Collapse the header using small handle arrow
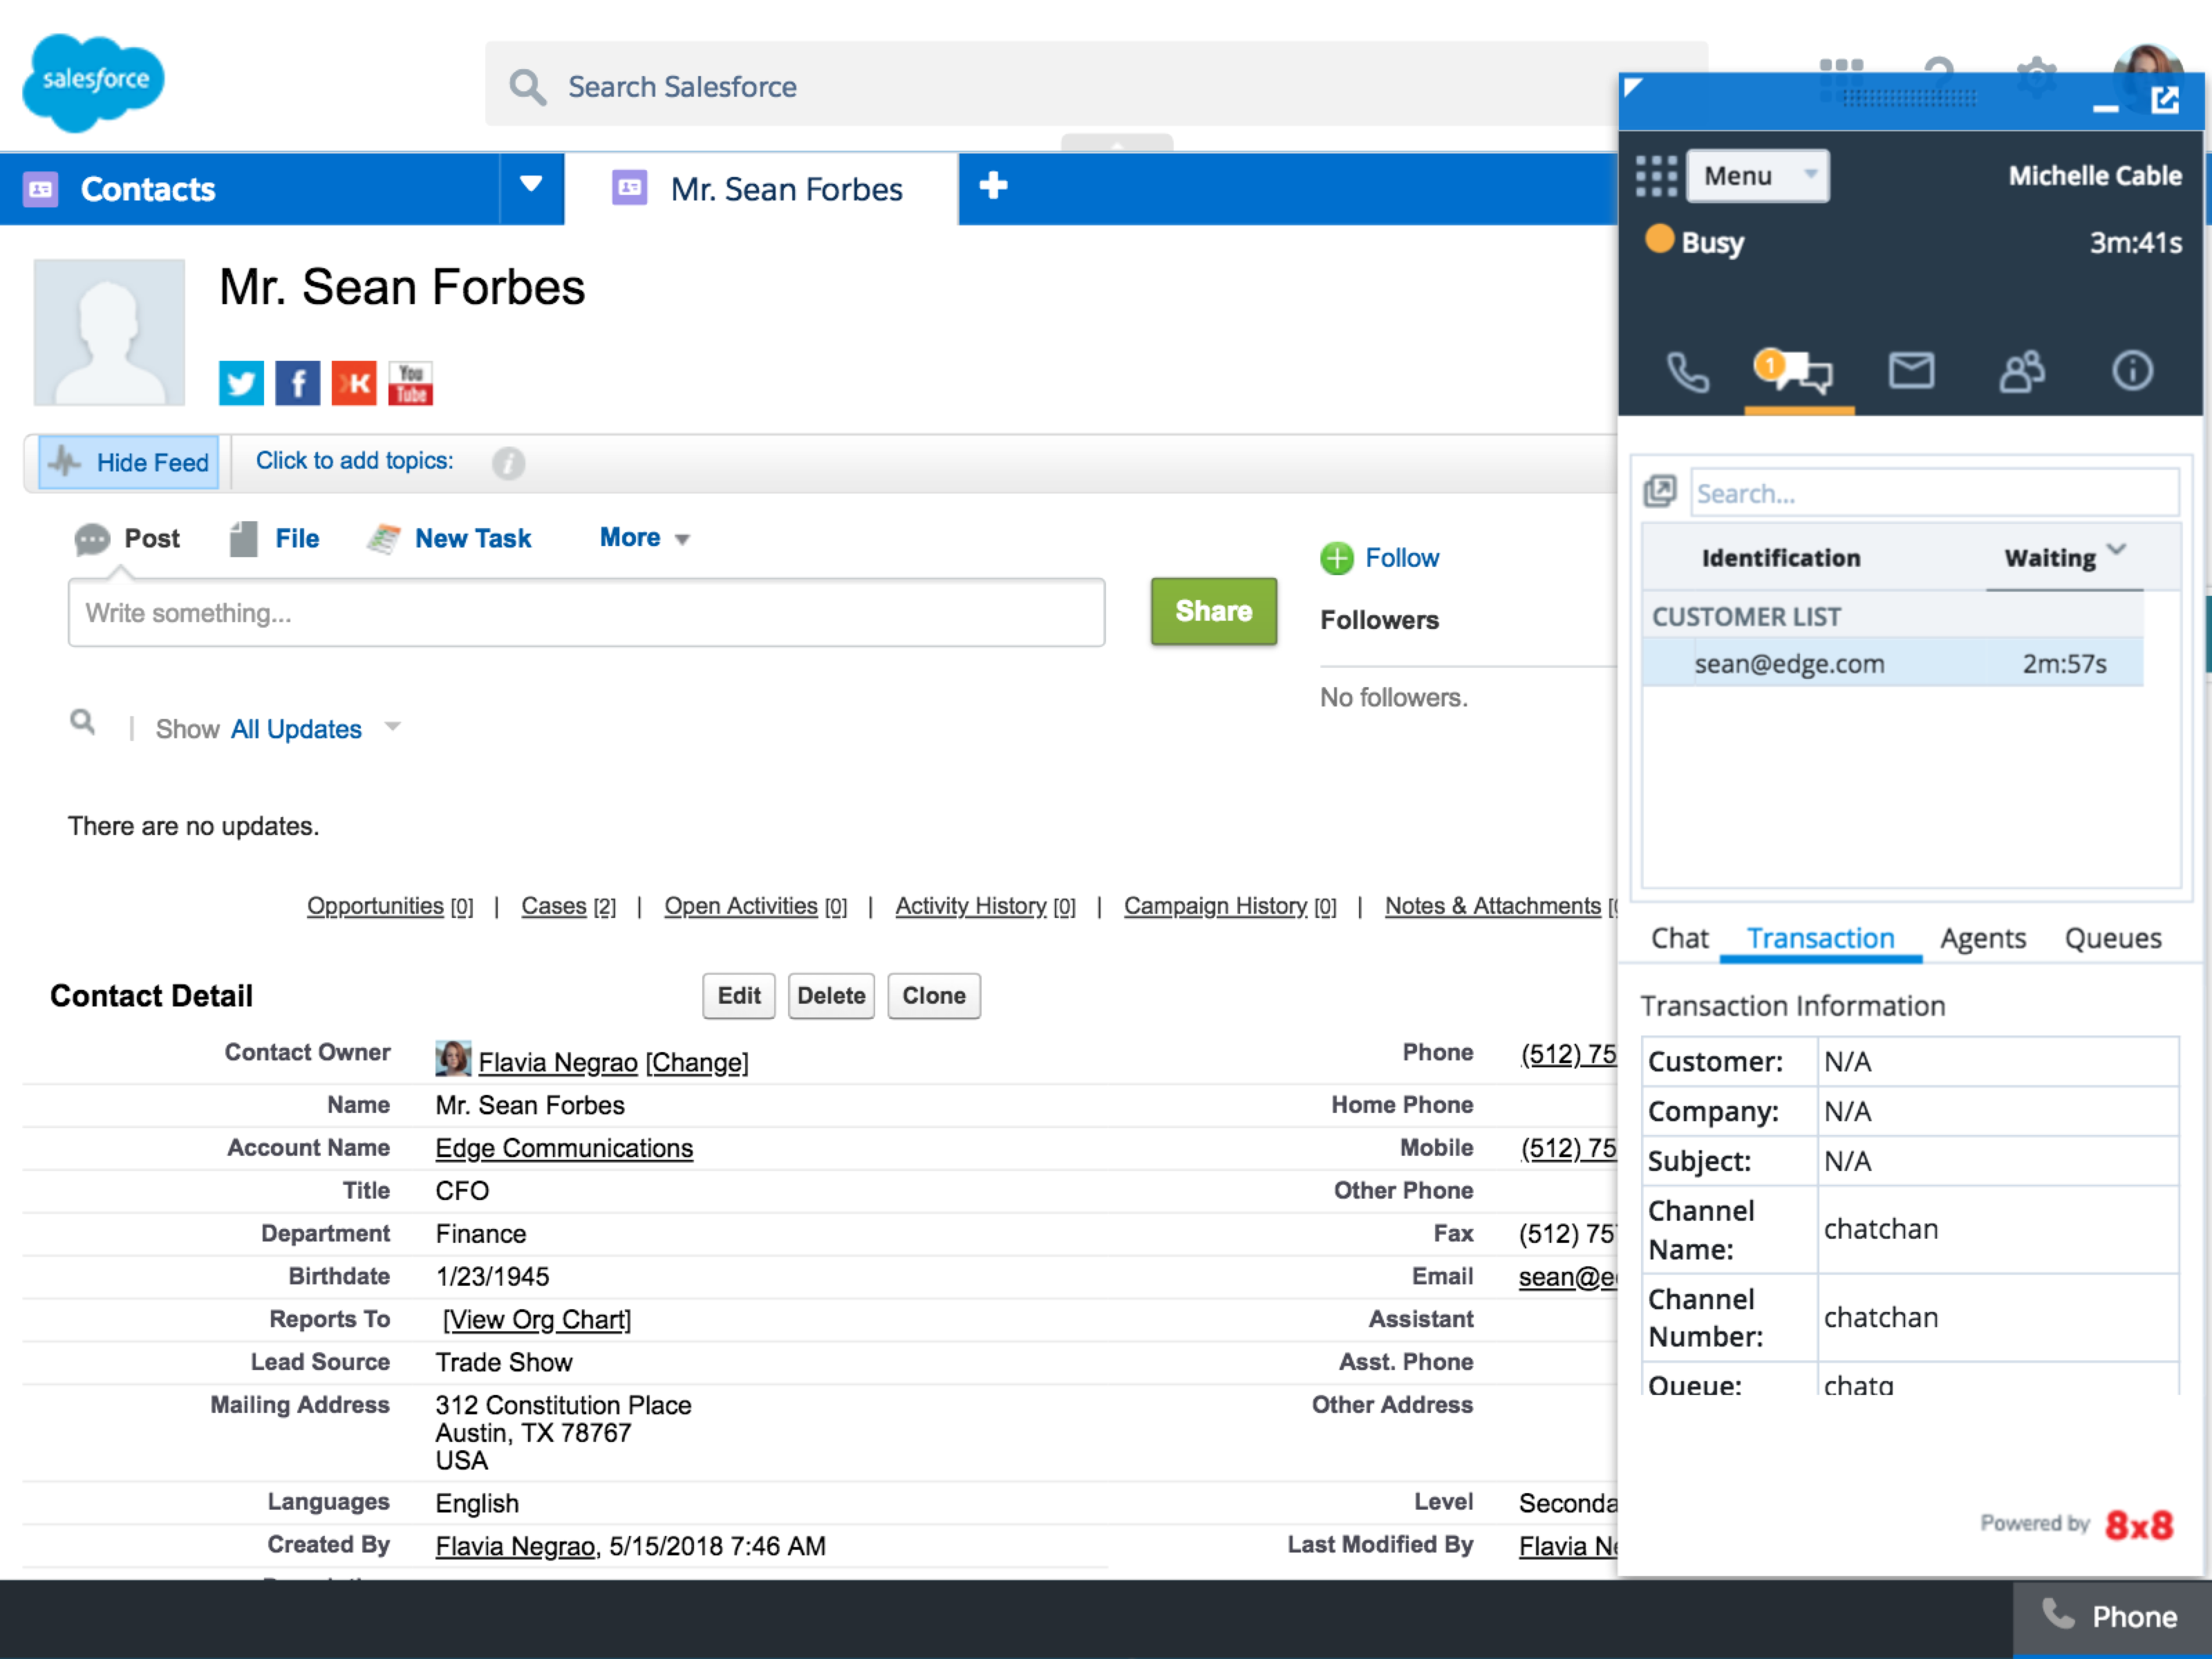 point(1117,143)
